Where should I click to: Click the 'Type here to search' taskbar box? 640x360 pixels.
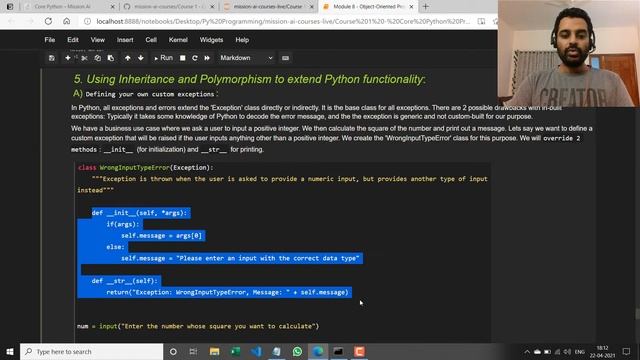[91, 351]
